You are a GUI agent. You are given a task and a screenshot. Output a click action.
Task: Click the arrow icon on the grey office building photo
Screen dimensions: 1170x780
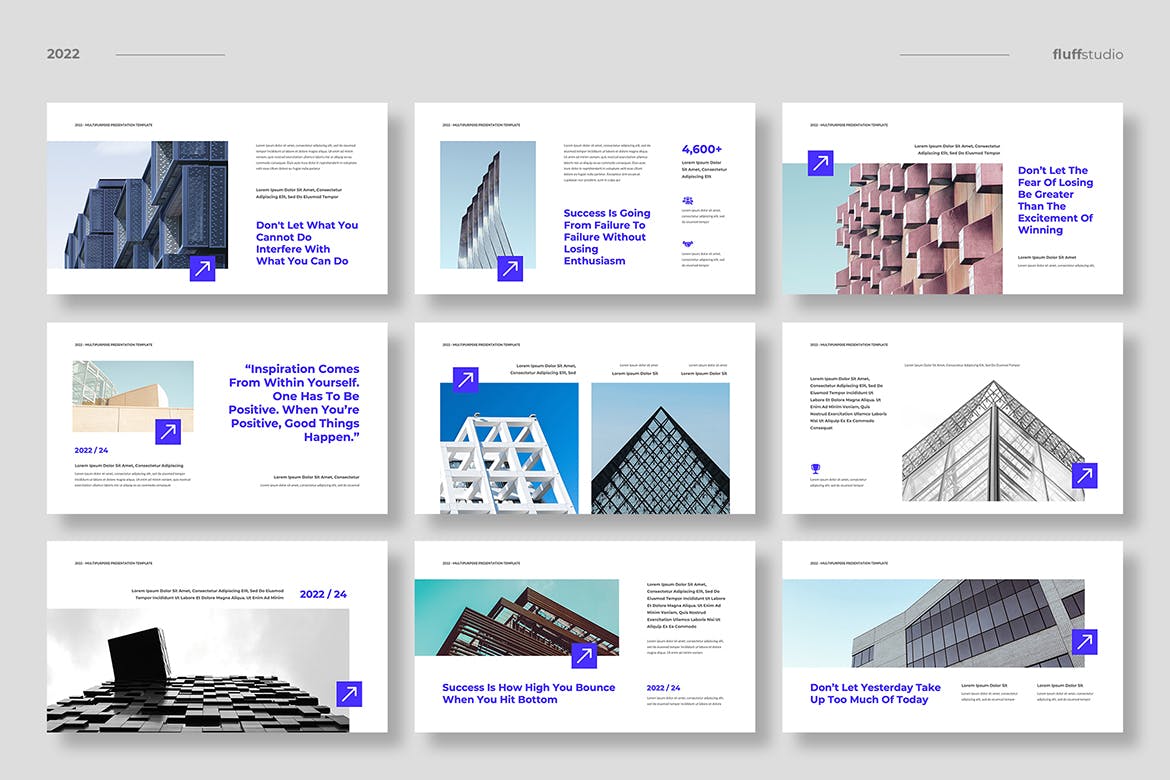1084,642
